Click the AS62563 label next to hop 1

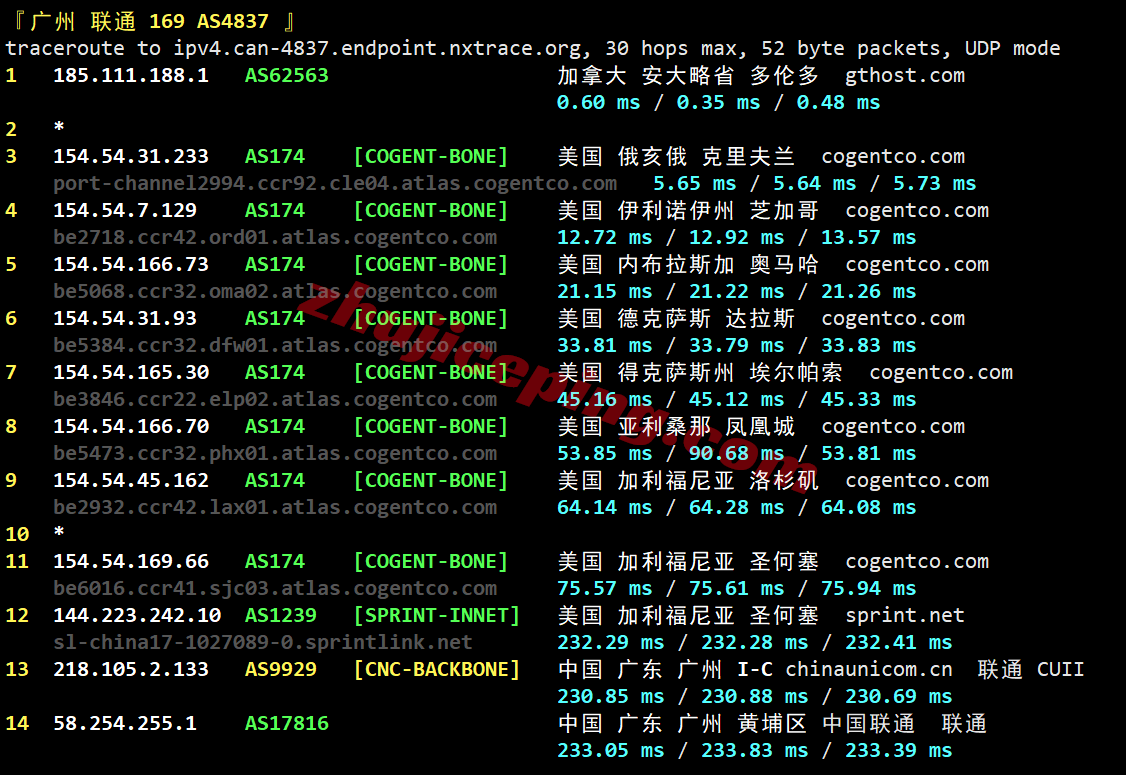pyautogui.click(x=285, y=74)
